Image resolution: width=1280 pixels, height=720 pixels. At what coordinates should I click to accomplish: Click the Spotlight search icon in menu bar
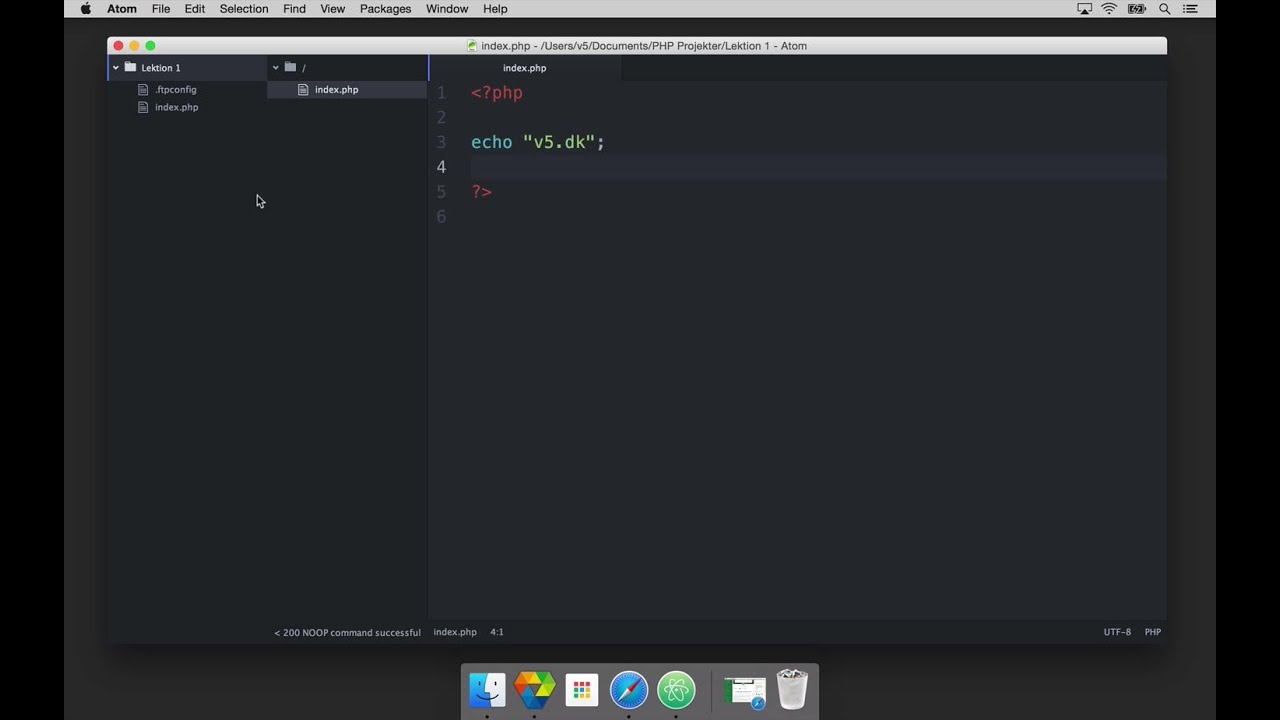click(1163, 9)
